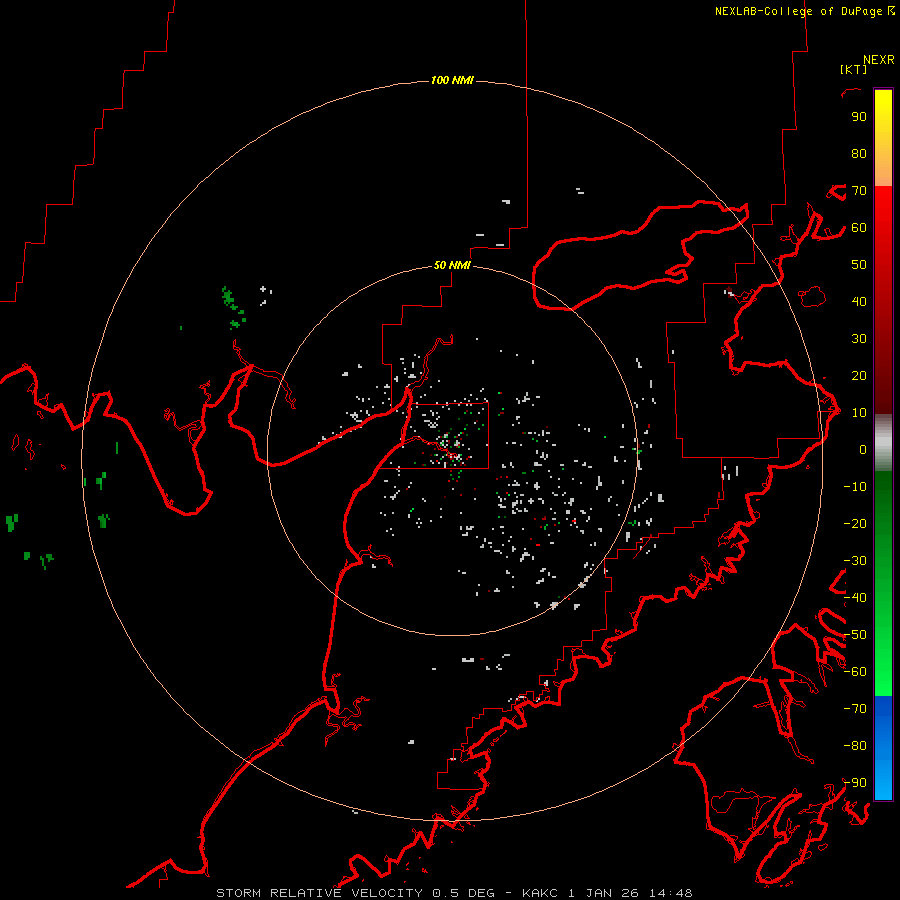Pick the red segment of the color bar
The width and height of the screenshot is (900, 900).
(883, 300)
